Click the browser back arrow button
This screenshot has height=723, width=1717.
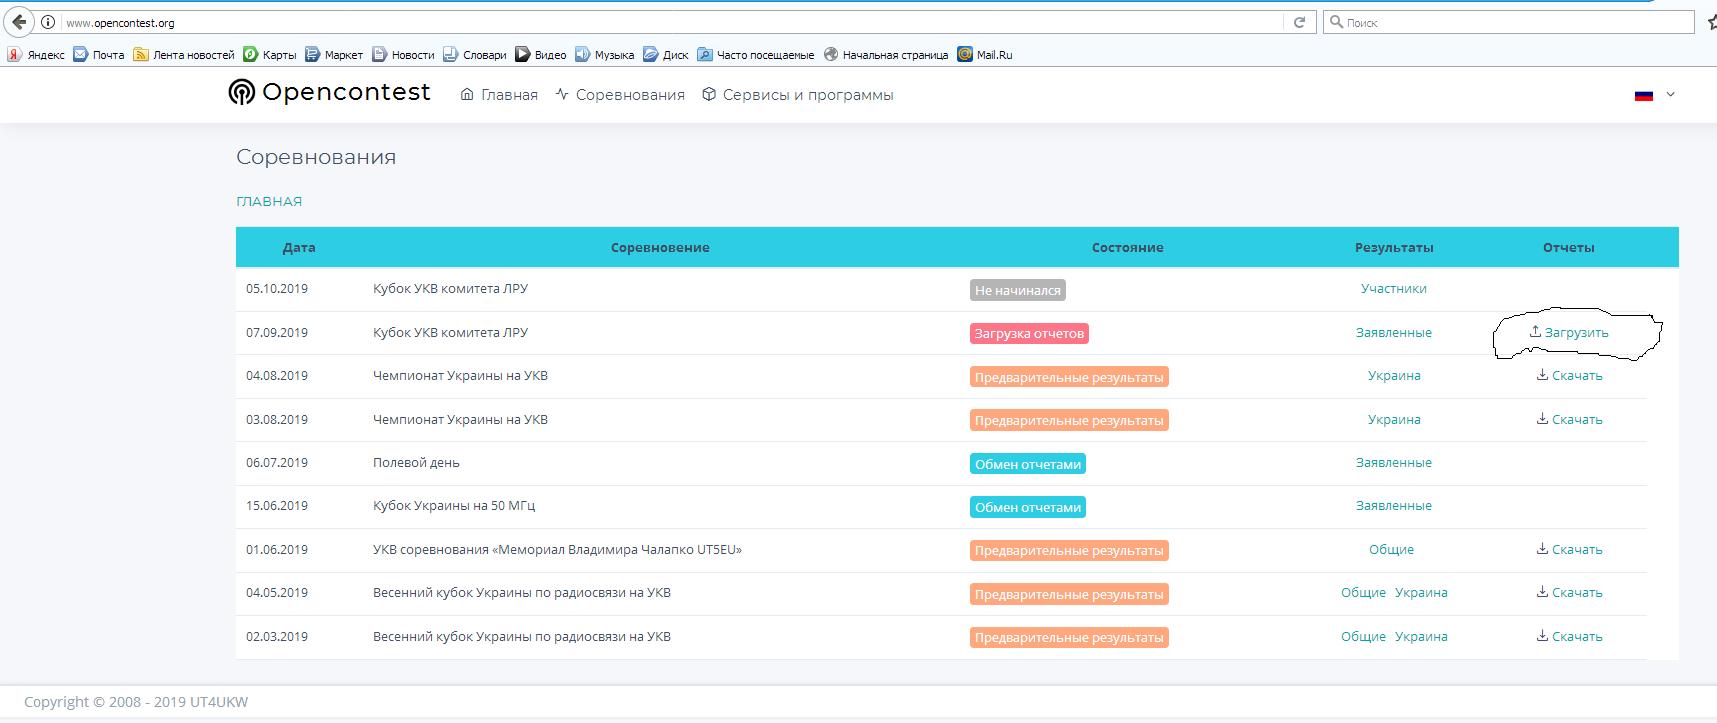[x=19, y=22]
